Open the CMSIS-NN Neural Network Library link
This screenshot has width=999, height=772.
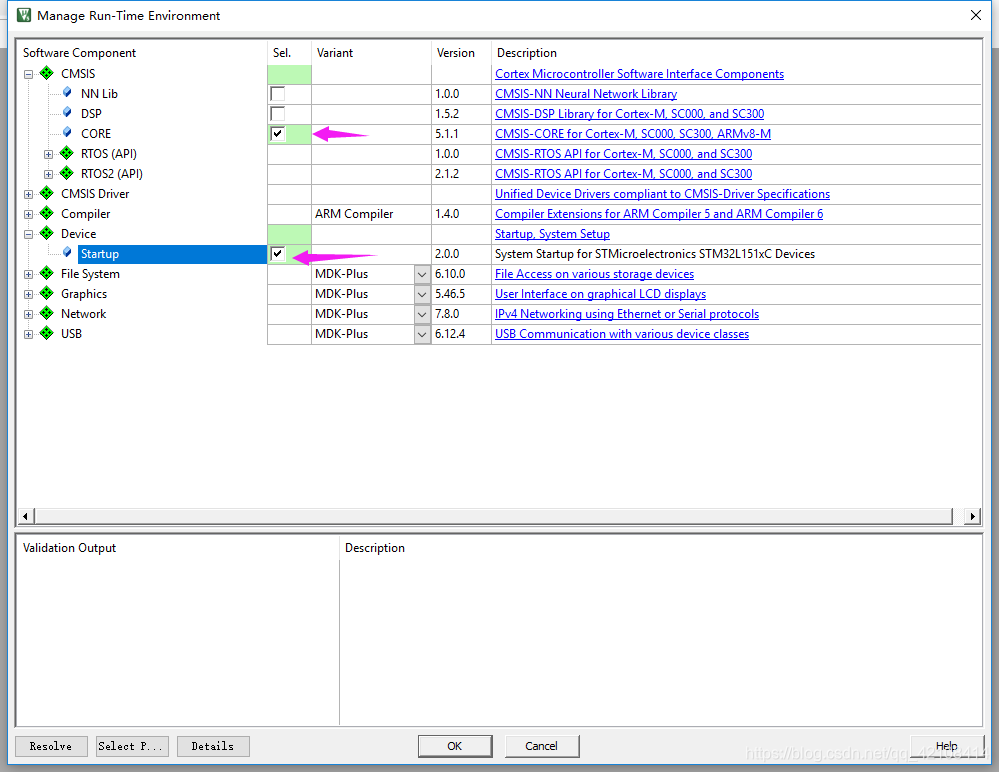586,94
